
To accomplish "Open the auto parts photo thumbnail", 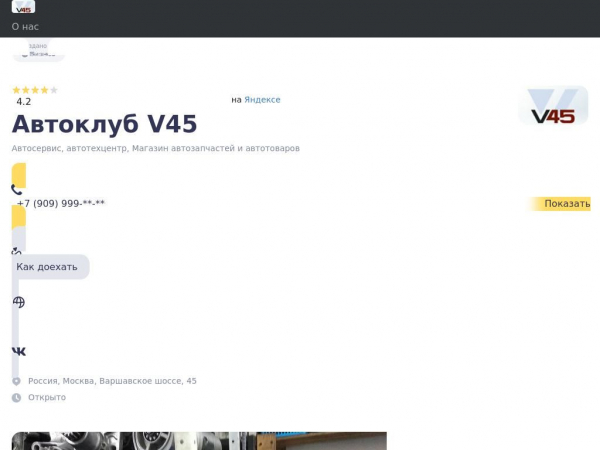I will [x=199, y=441].
